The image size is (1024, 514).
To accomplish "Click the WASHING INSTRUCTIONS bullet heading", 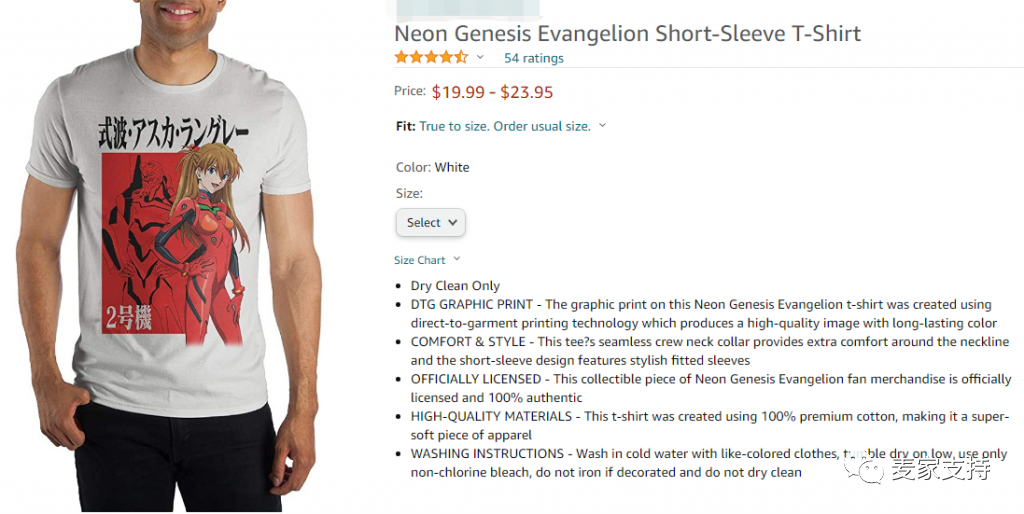I will point(486,454).
